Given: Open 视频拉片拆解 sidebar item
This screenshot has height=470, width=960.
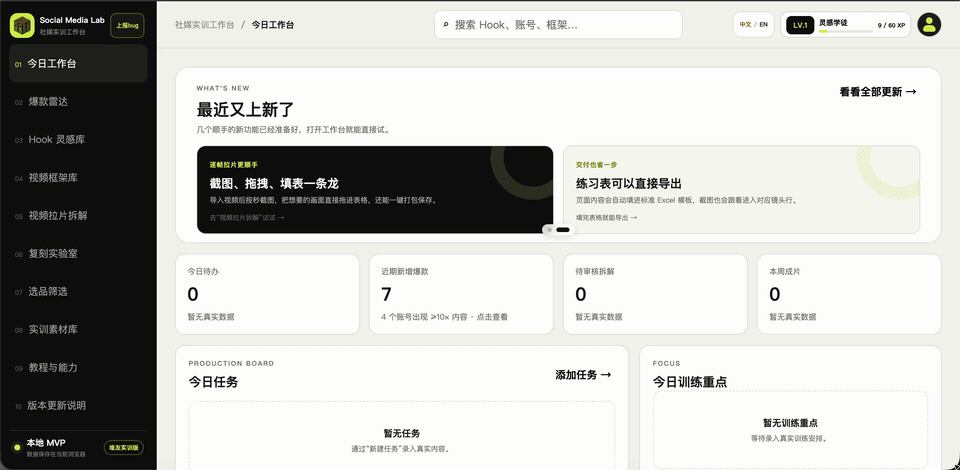Looking at the screenshot, I should coord(78,215).
